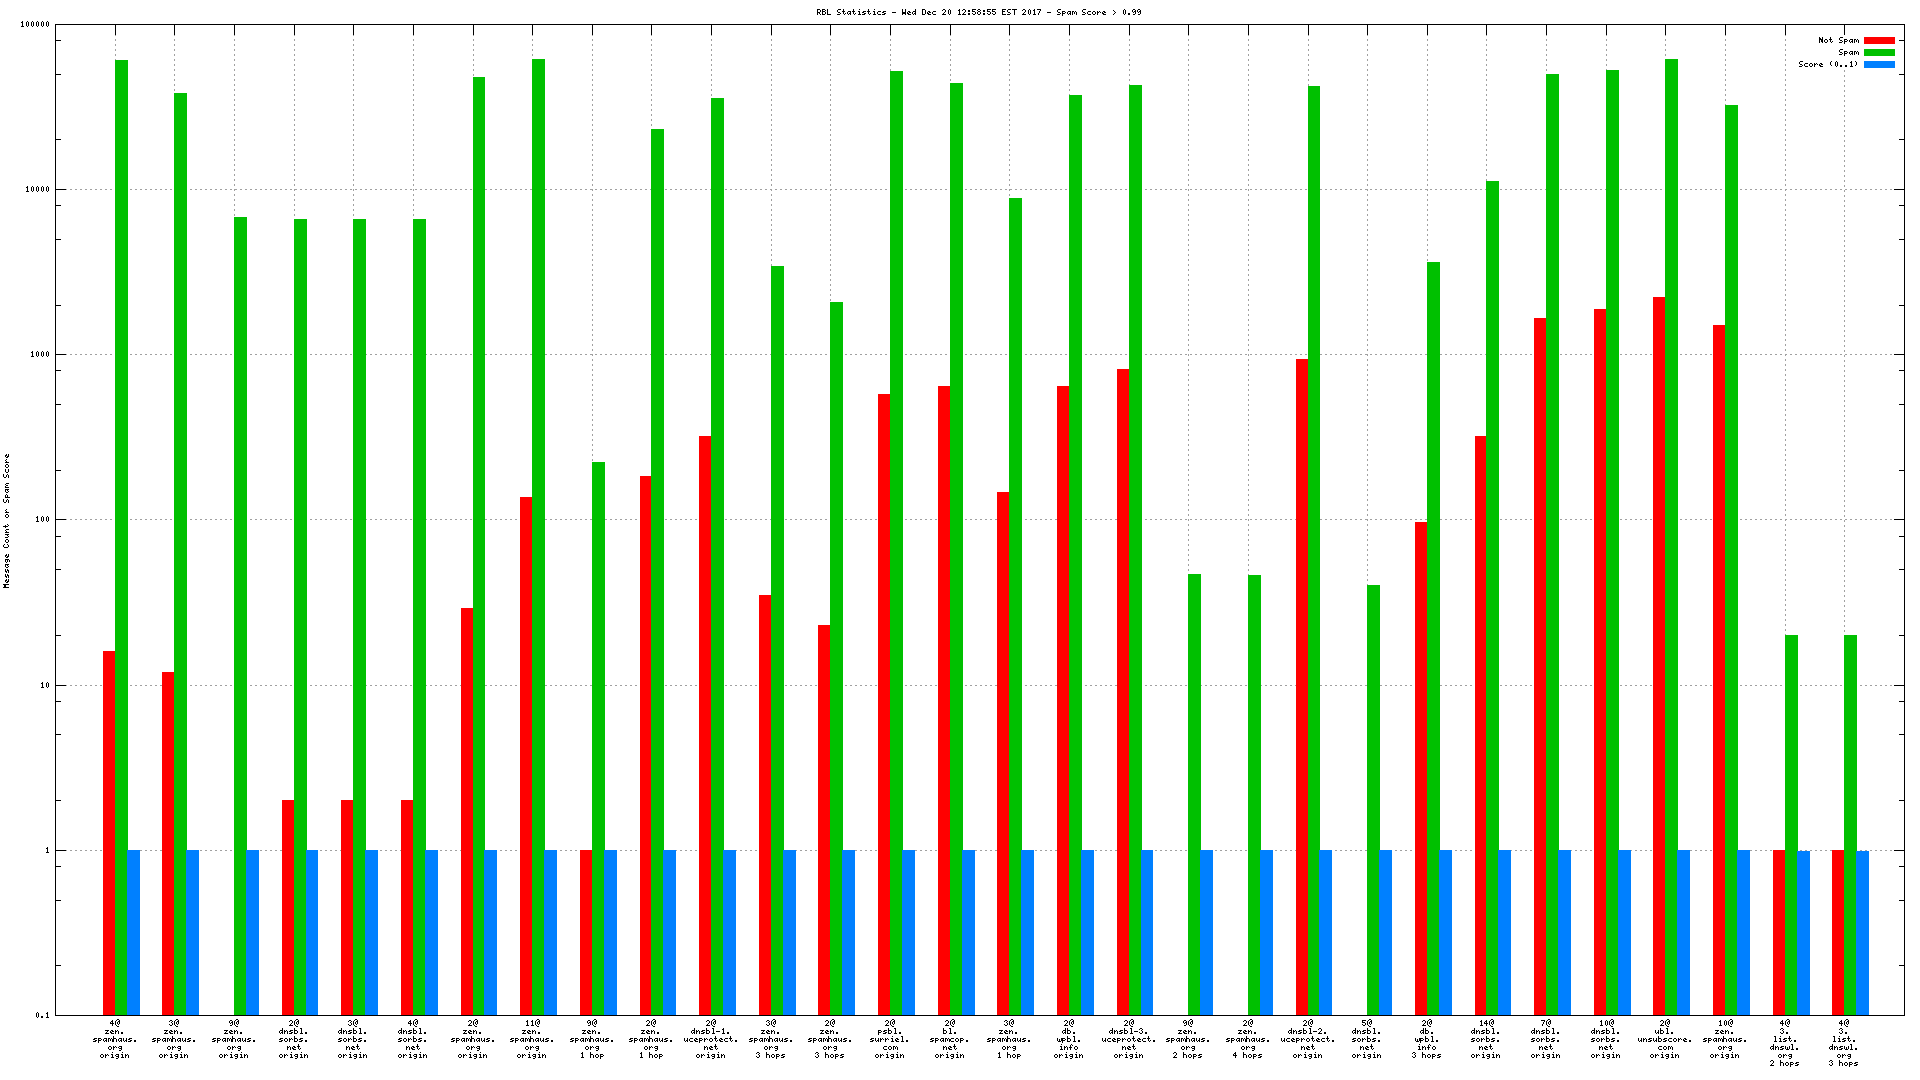Screen dimensions: 1920x1080
Task: Click the ubl.unsubscore.com origin axis label
Action: pyautogui.click(x=1664, y=1039)
